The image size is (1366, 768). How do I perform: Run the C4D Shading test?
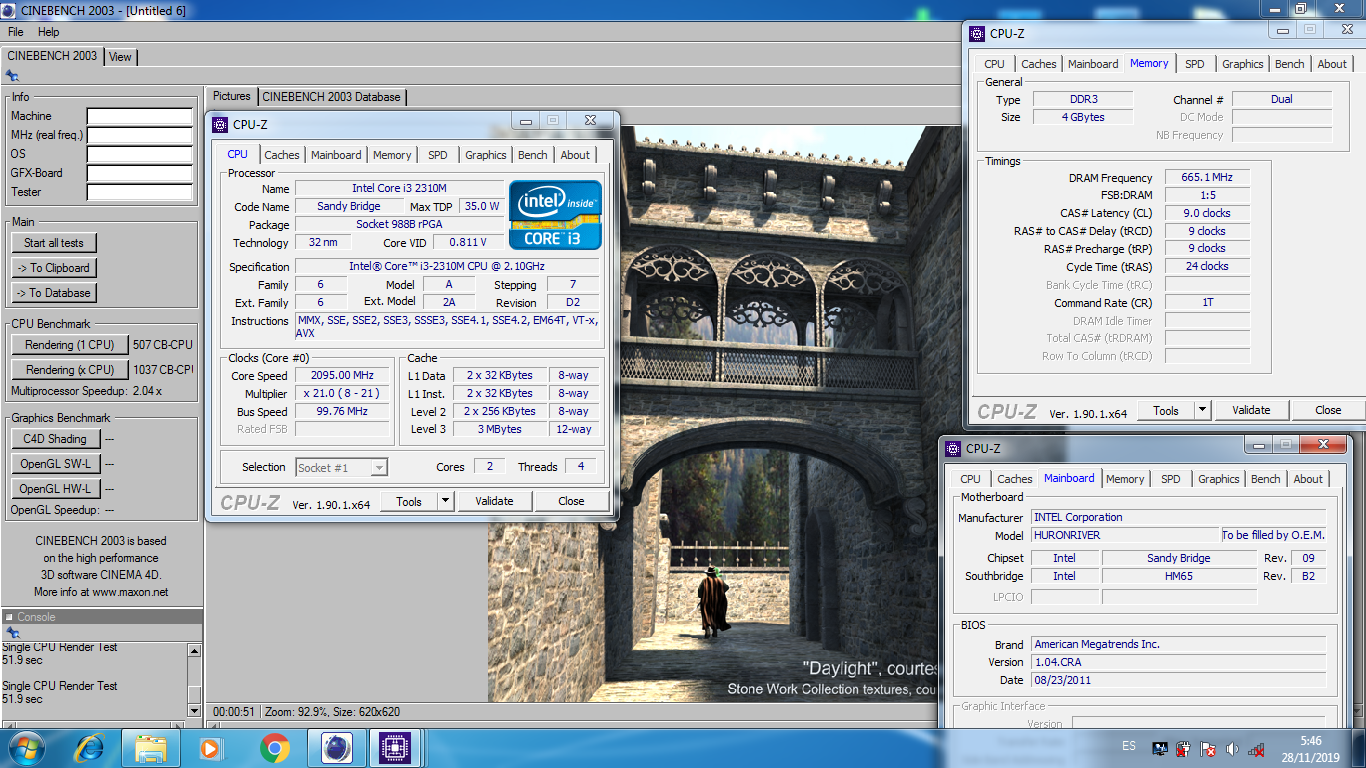(56, 439)
